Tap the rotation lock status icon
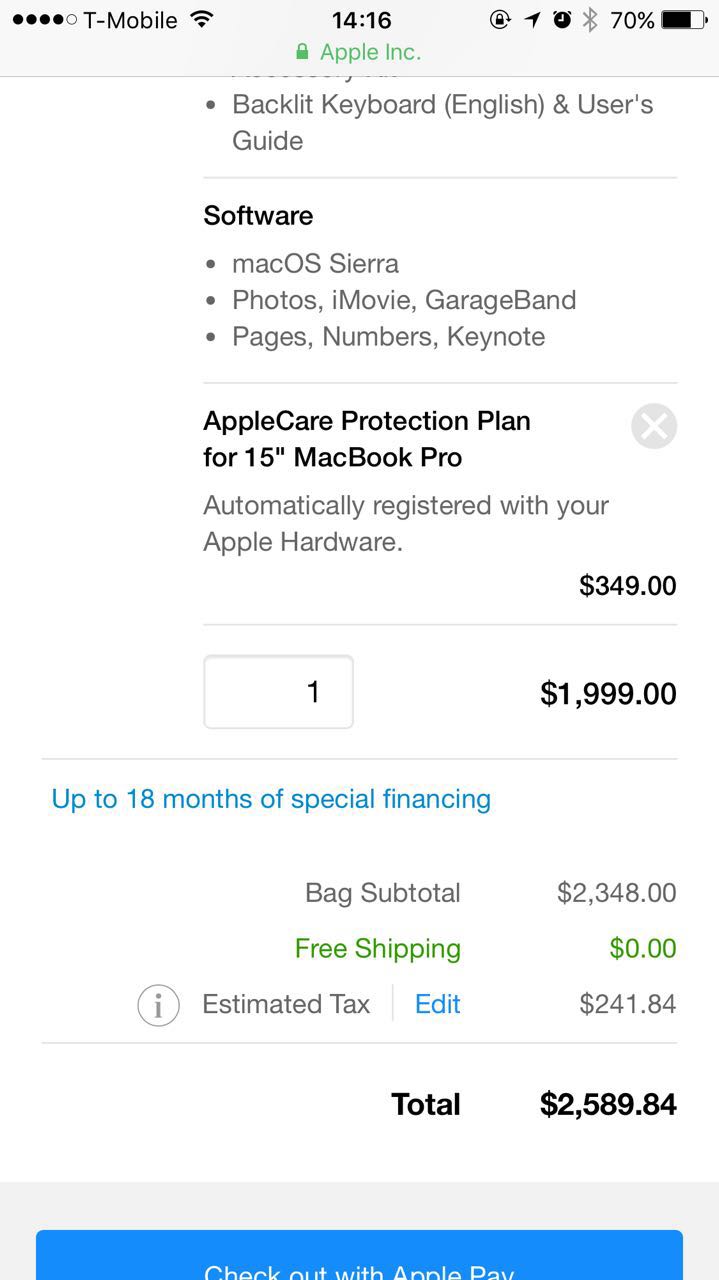The image size is (719, 1280). 500,20
